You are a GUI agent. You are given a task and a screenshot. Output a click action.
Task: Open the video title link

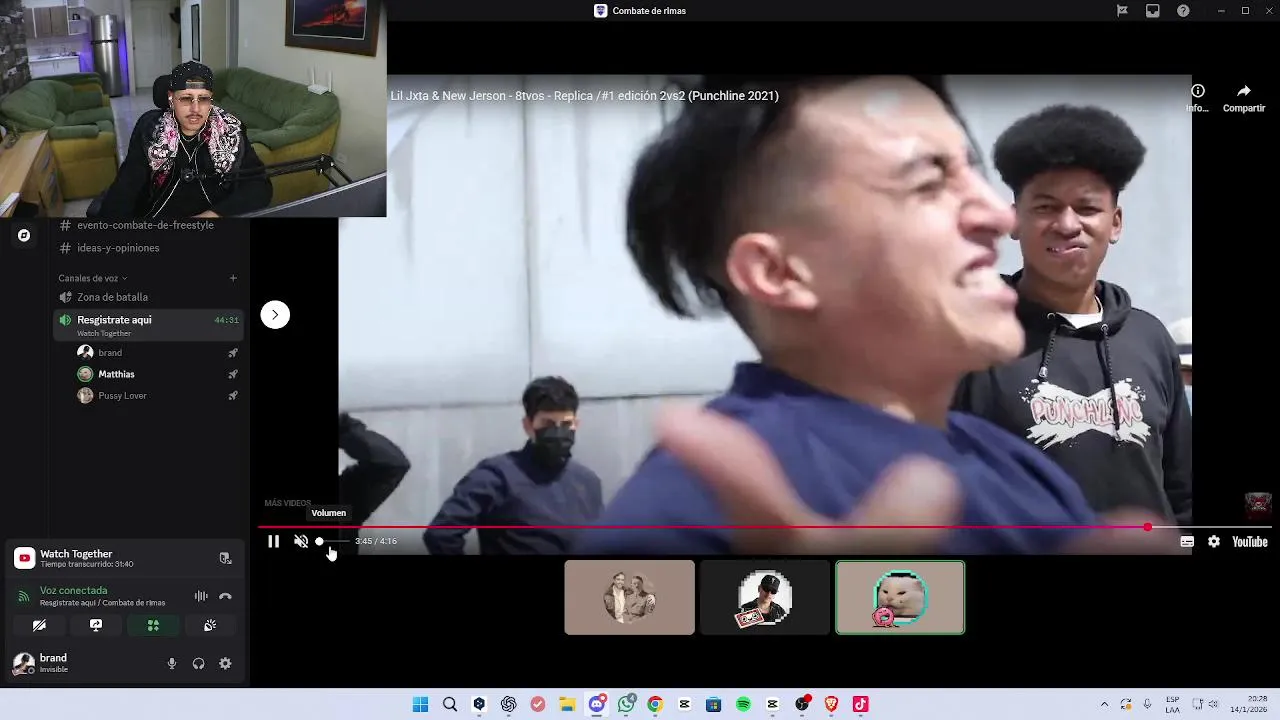(x=584, y=96)
